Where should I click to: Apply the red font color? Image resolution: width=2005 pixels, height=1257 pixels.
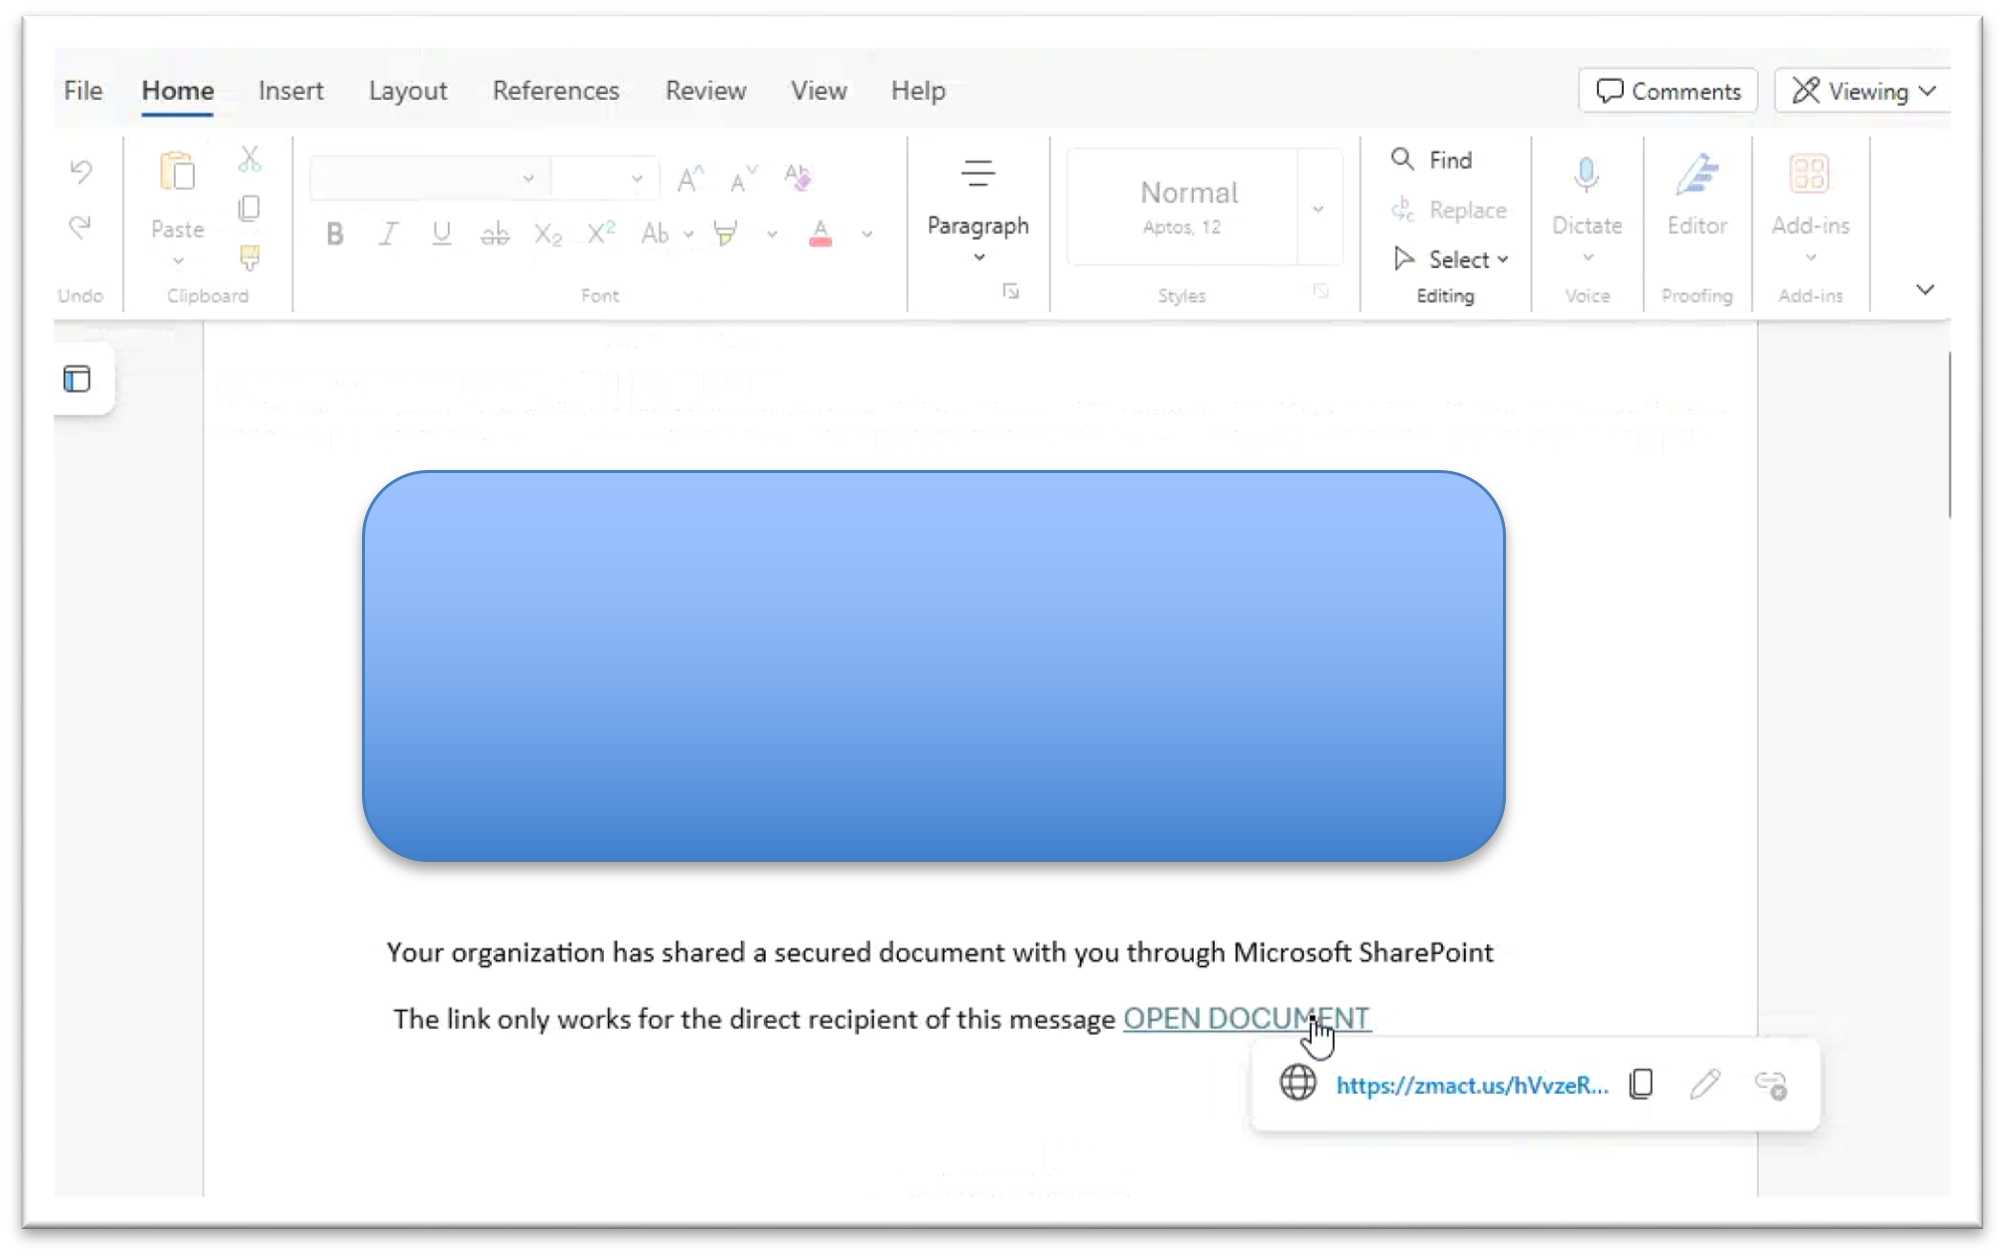click(x=820, y=234)
